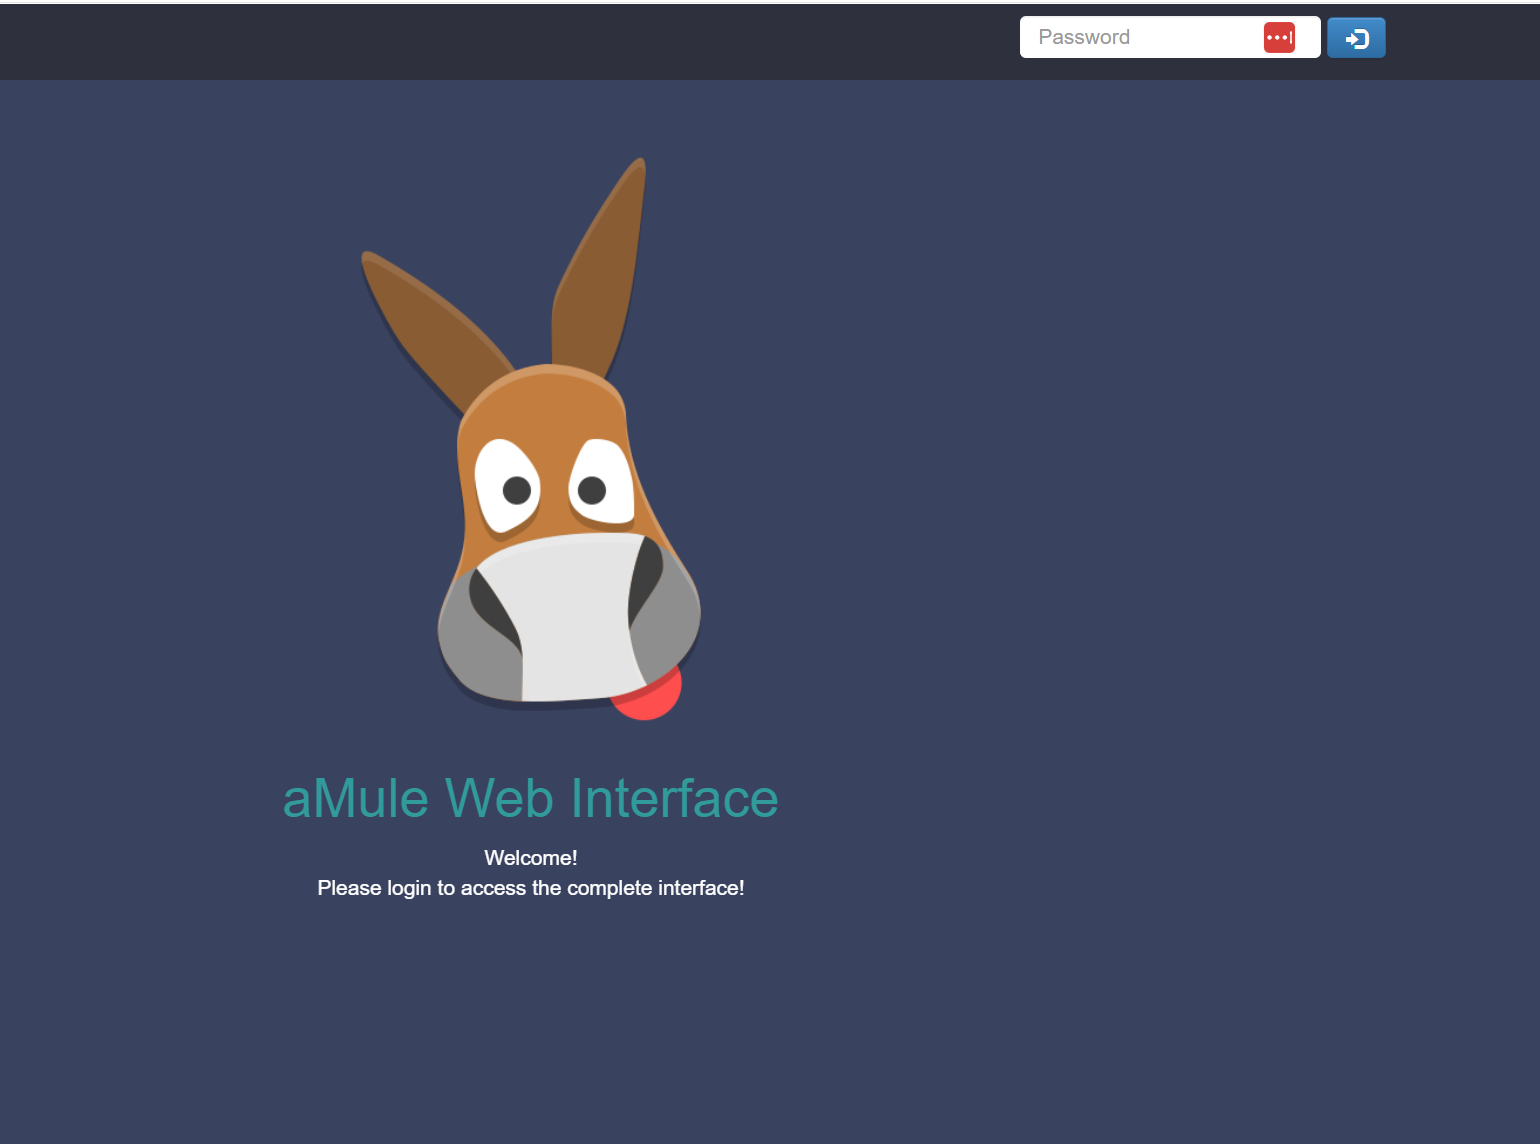Click the donkey's tall right ear
Viewport: 1540px width, 1144px height.
click(600, 270)
